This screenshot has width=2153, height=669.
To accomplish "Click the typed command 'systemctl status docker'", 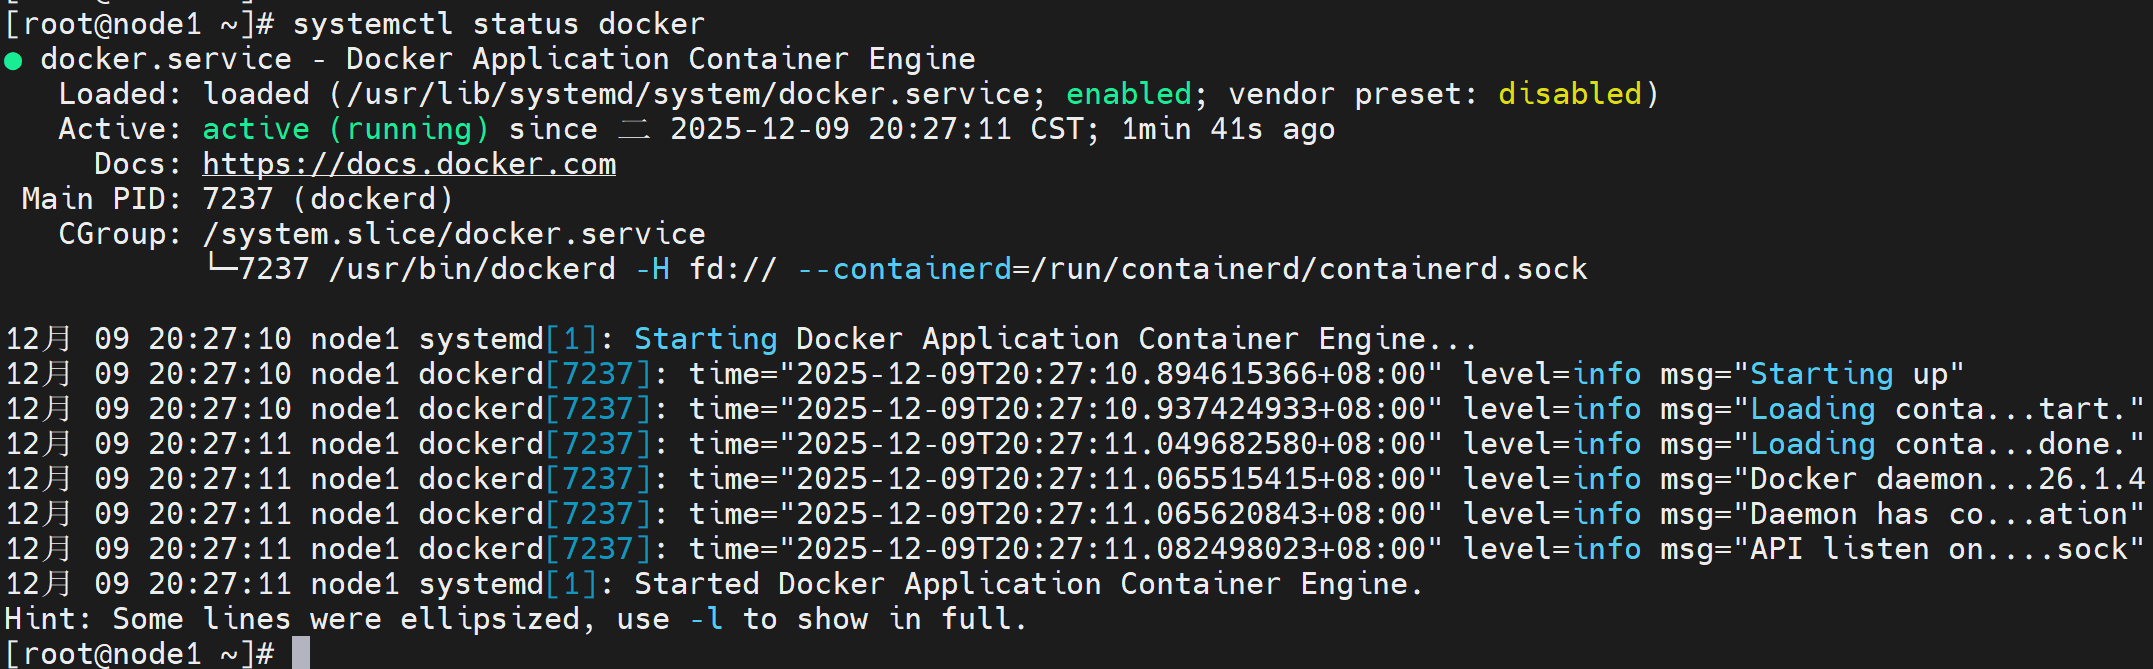I will (x=499, y=24).
